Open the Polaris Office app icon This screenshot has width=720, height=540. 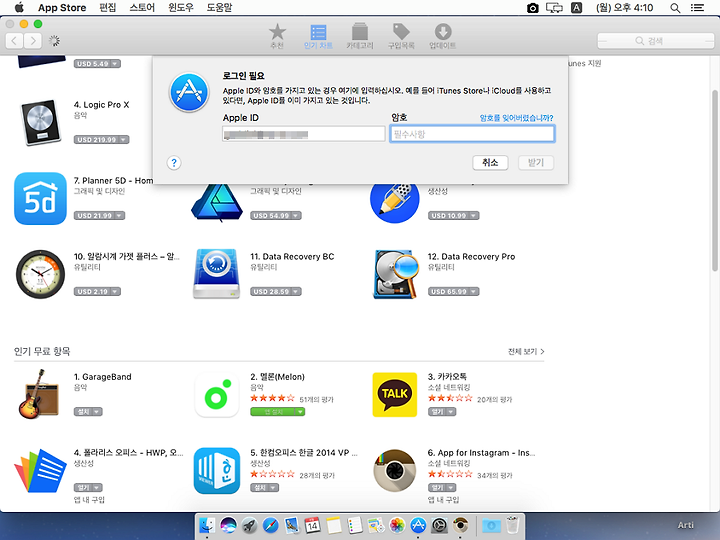(x=40, y=471)
